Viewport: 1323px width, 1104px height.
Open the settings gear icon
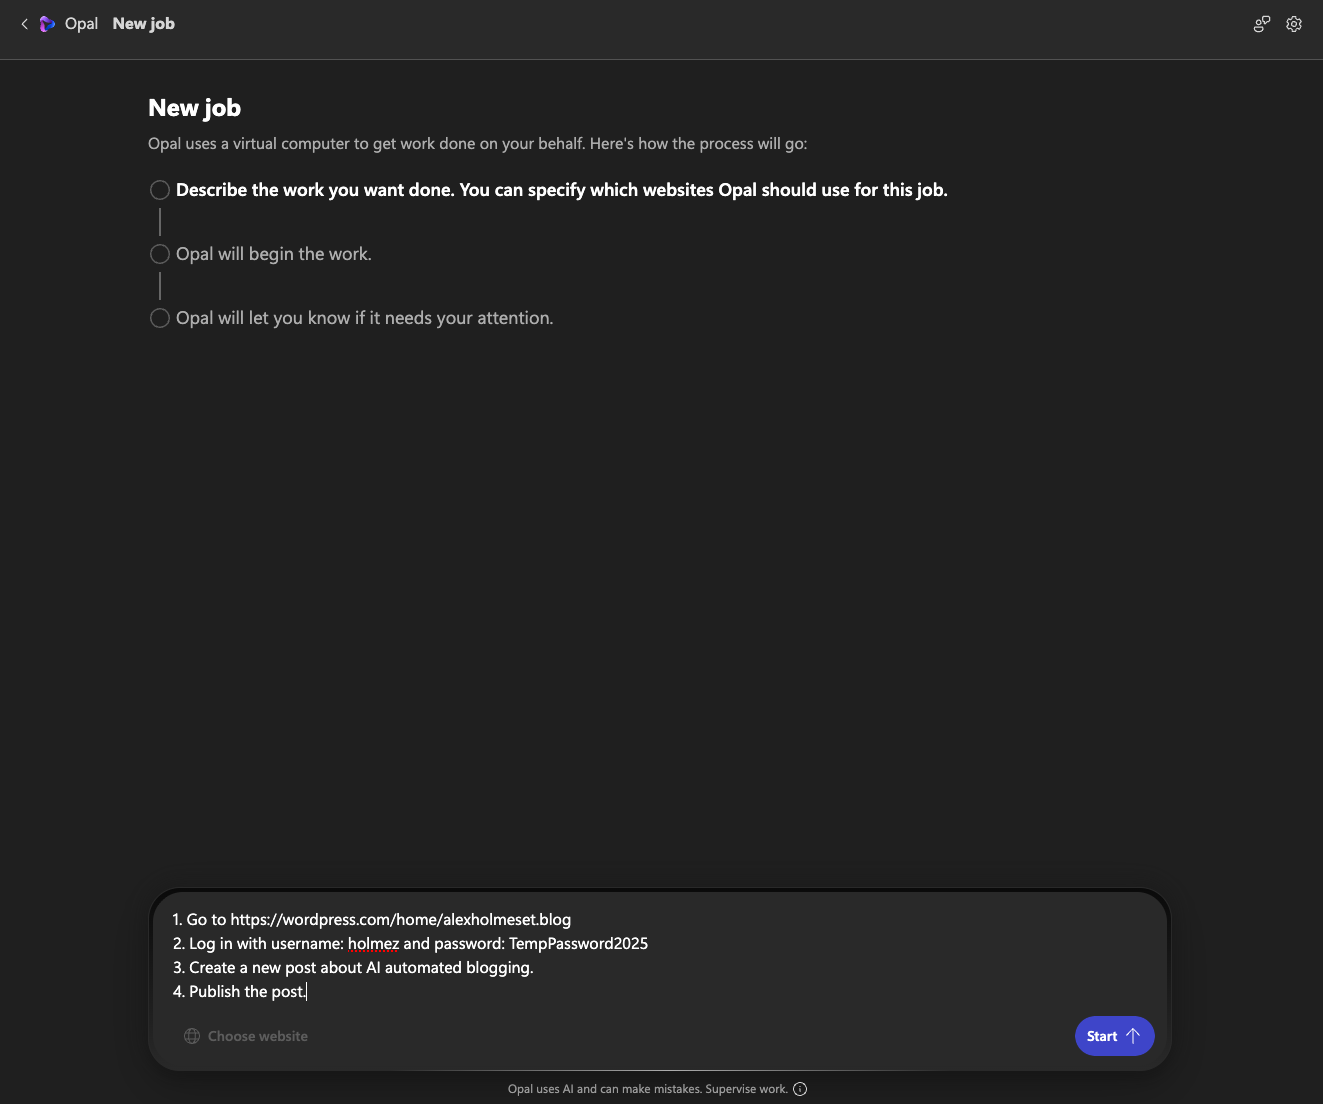1294,24
